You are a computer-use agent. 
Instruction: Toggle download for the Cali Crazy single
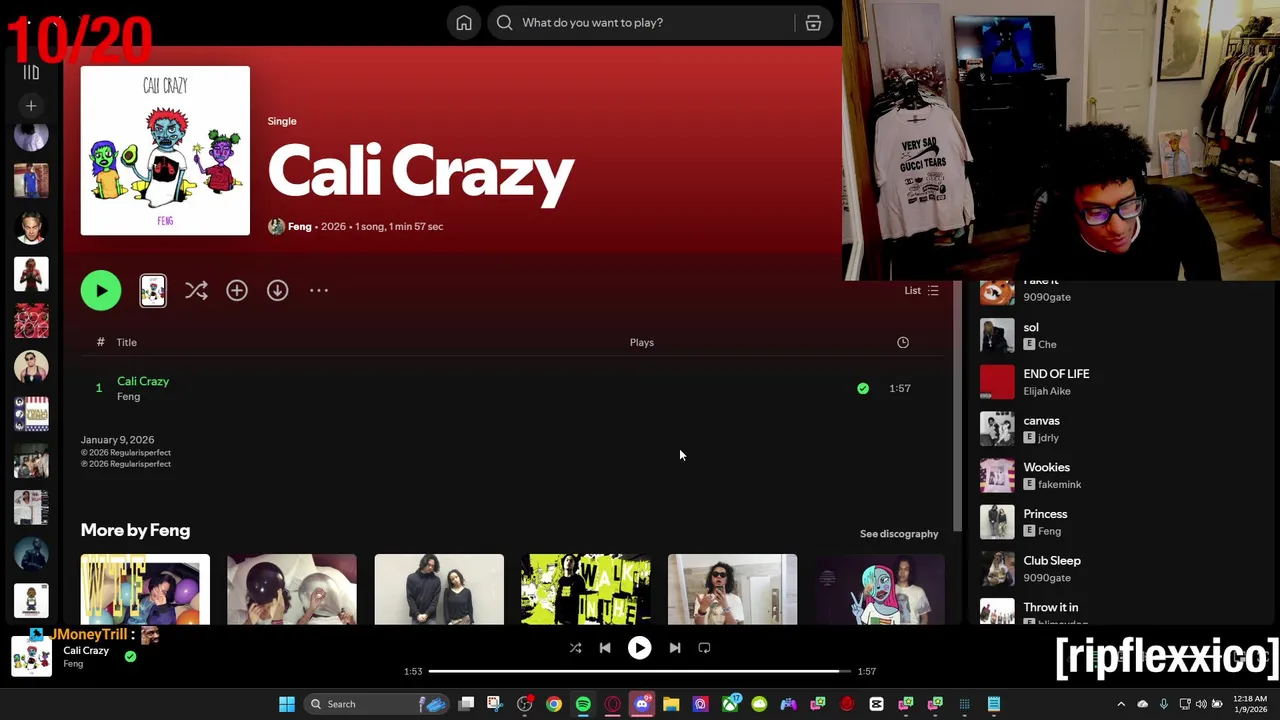(278, 290)
